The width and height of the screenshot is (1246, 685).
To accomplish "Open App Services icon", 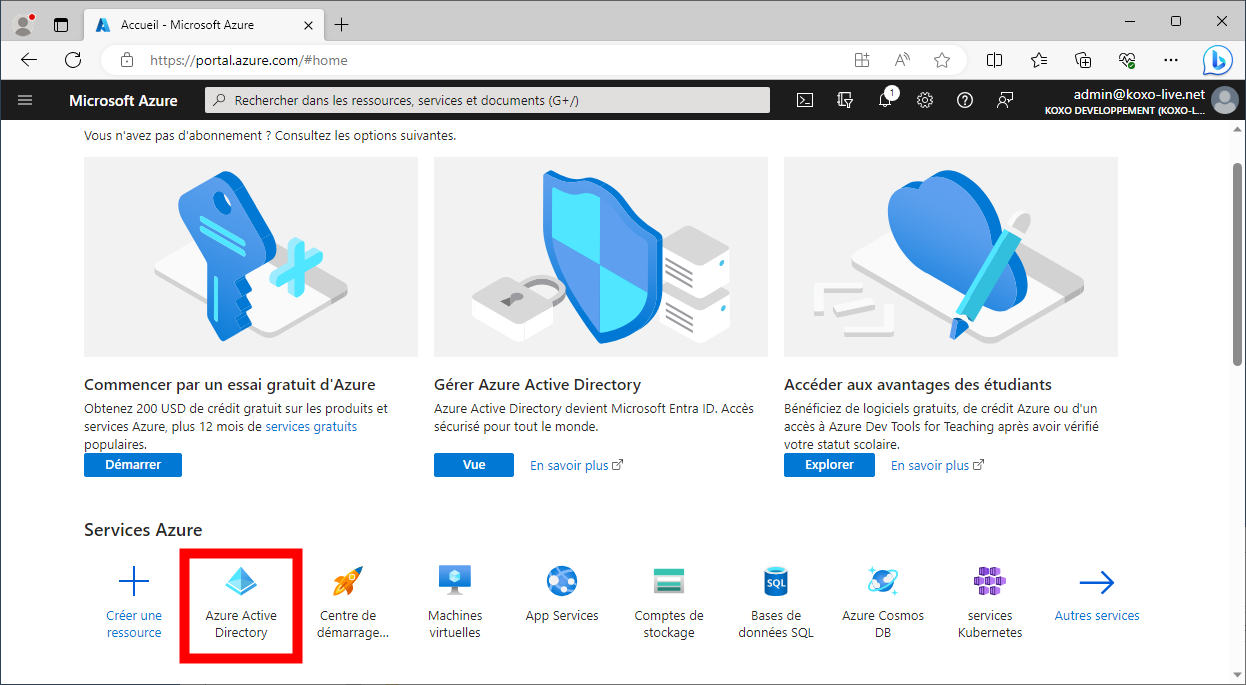I will 562,581.
